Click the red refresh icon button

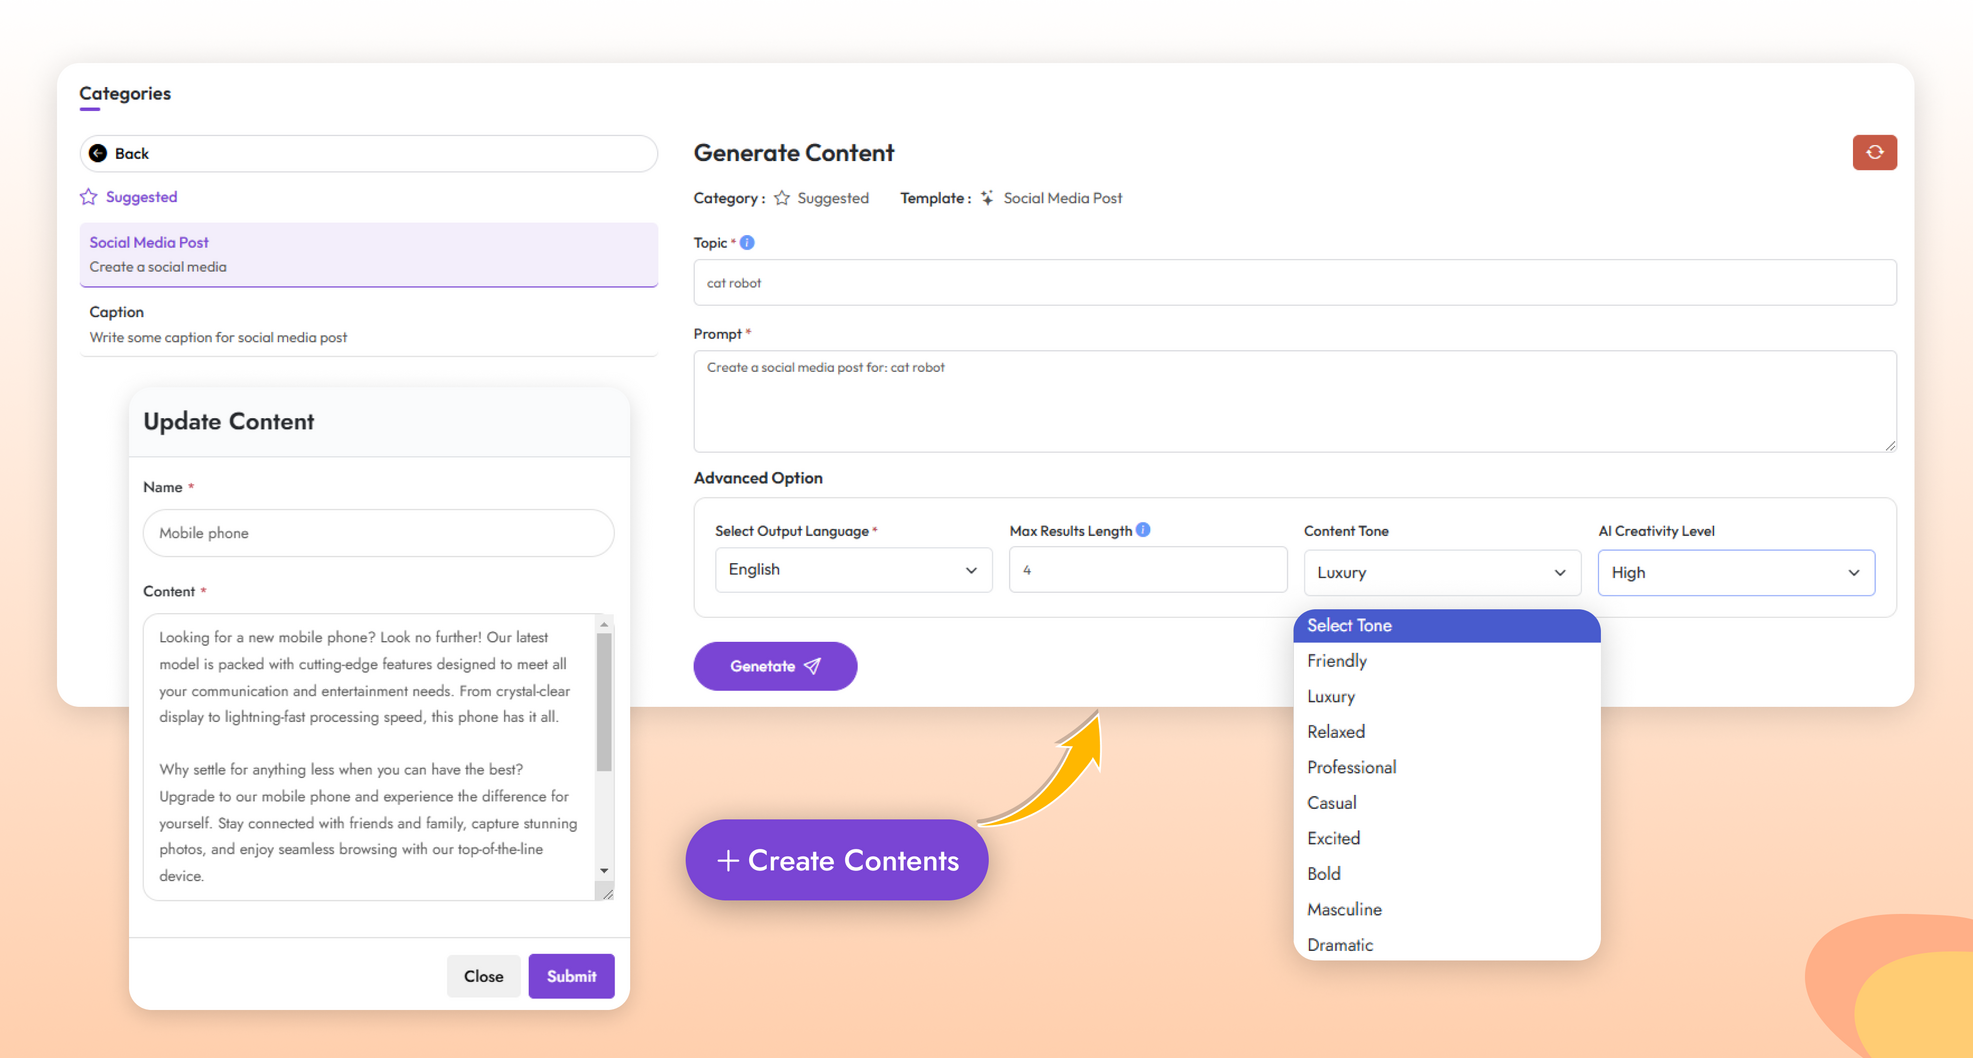1874,153
